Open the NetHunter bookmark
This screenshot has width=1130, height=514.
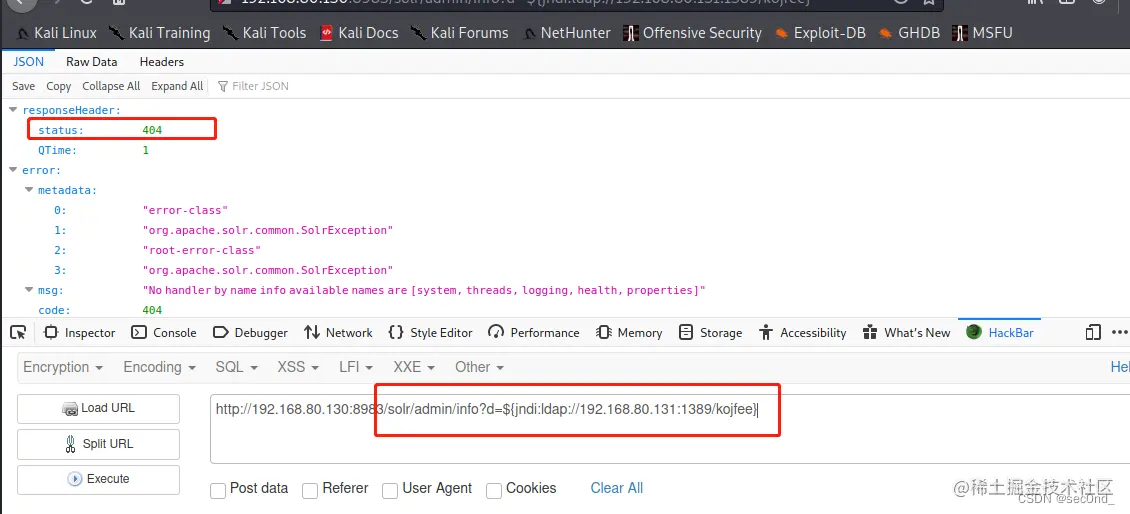coord(566,33)
